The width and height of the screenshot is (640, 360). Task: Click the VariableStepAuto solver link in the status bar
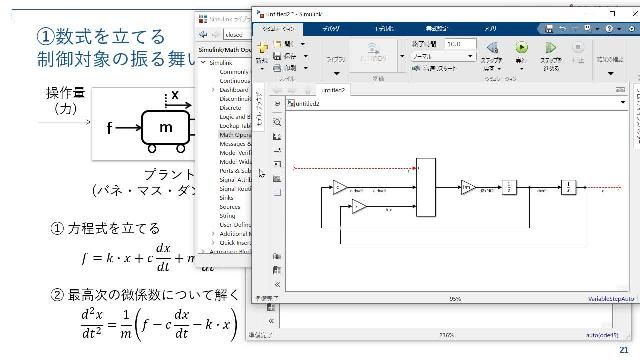(611, 299)
